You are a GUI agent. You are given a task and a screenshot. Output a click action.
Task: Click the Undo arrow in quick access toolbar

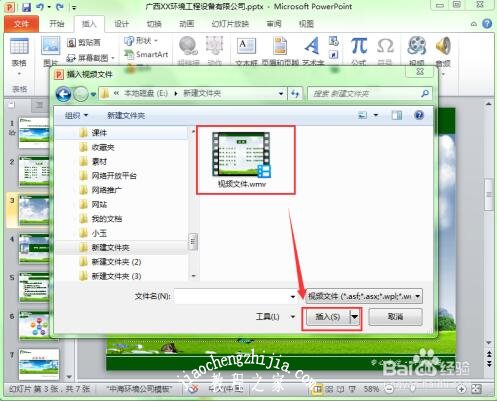click(x=40, y=7)
